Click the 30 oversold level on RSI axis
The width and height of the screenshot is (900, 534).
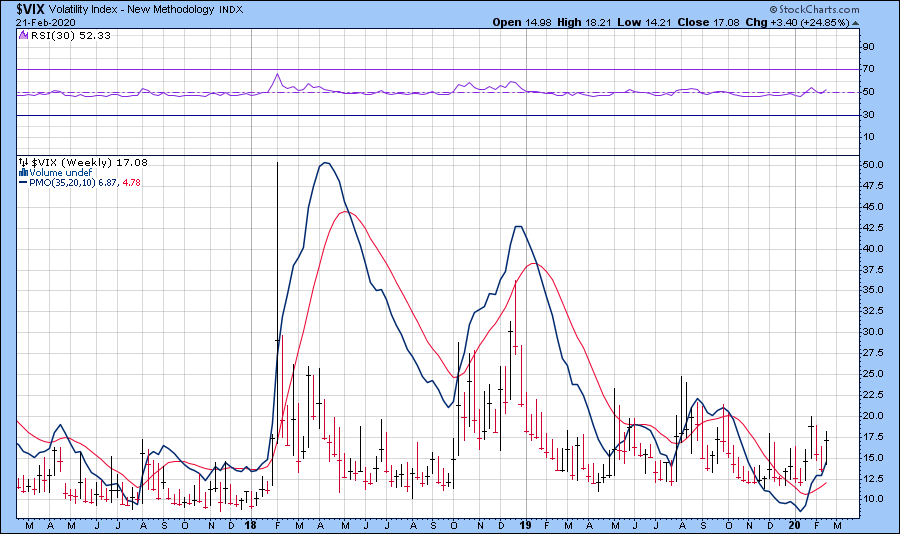(x=869, y=115)
